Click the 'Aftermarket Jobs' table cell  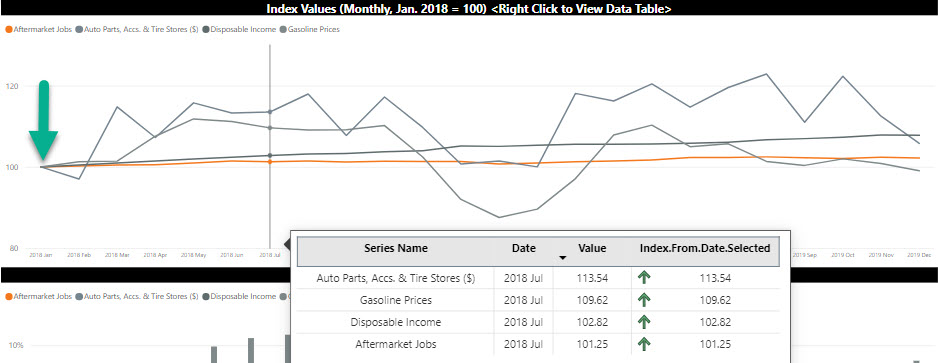pyautogui.click(x=395, y=344)
